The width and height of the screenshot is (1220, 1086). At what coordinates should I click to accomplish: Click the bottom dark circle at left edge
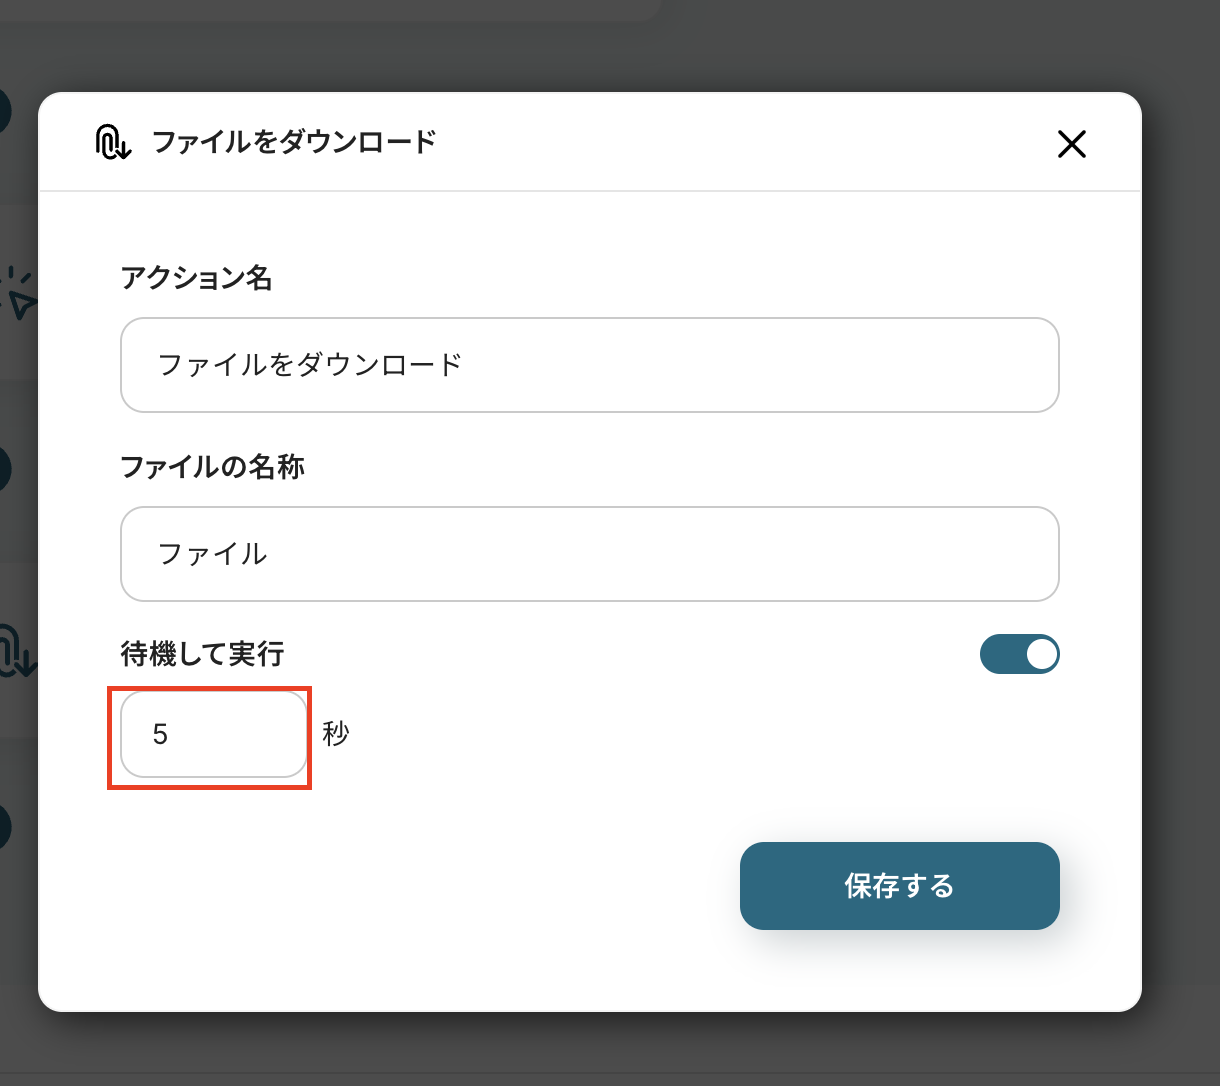point(5,827)
